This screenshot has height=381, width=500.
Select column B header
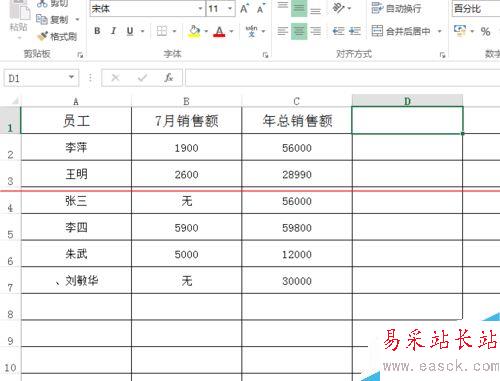click(x=186, y=101)
